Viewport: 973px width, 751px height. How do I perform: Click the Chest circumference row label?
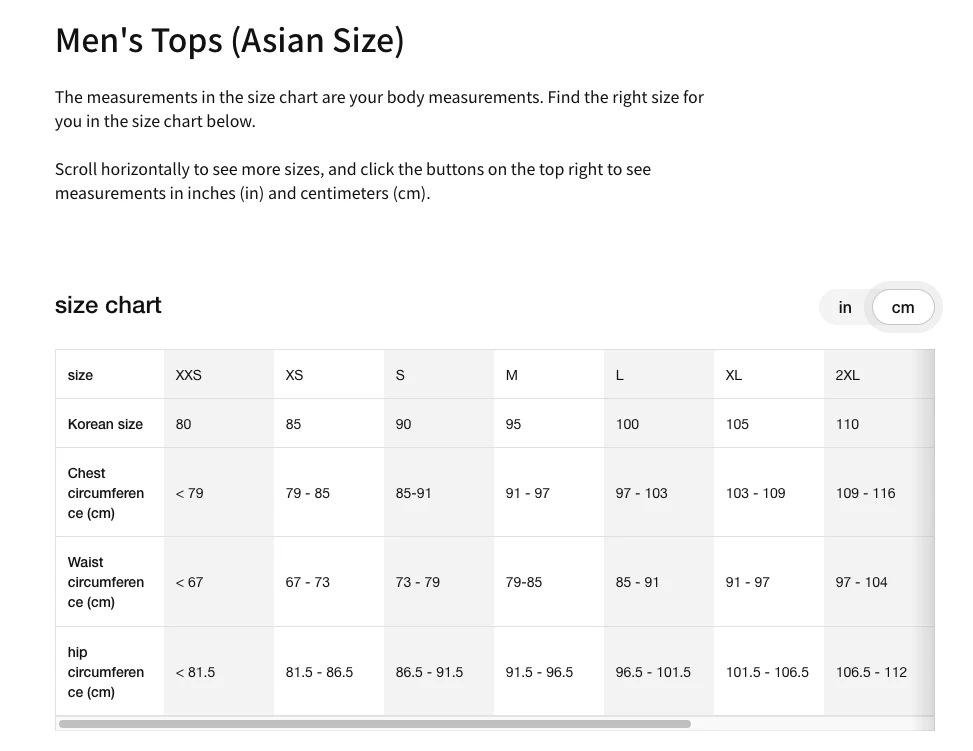click(x=105, y=493)
